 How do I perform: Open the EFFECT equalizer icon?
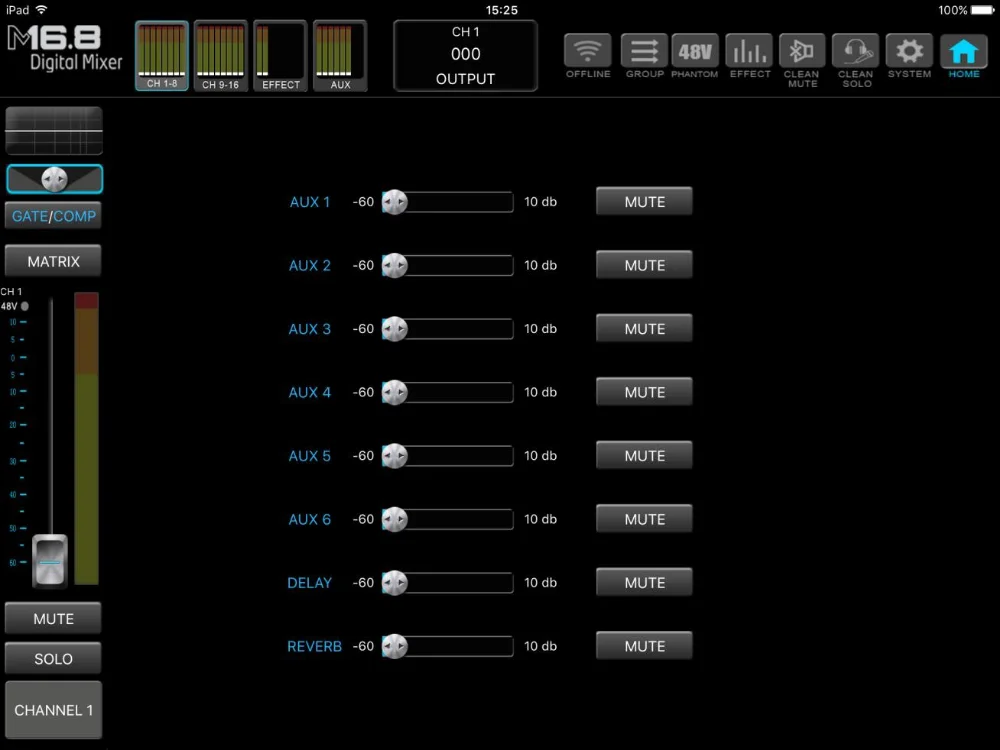point(749,51)
